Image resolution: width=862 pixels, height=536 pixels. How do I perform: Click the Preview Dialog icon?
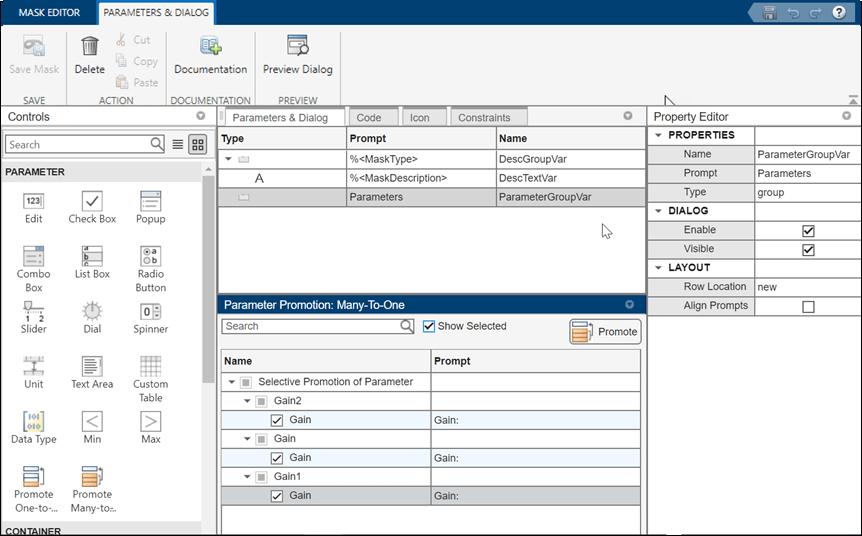[x=297, y=47]
